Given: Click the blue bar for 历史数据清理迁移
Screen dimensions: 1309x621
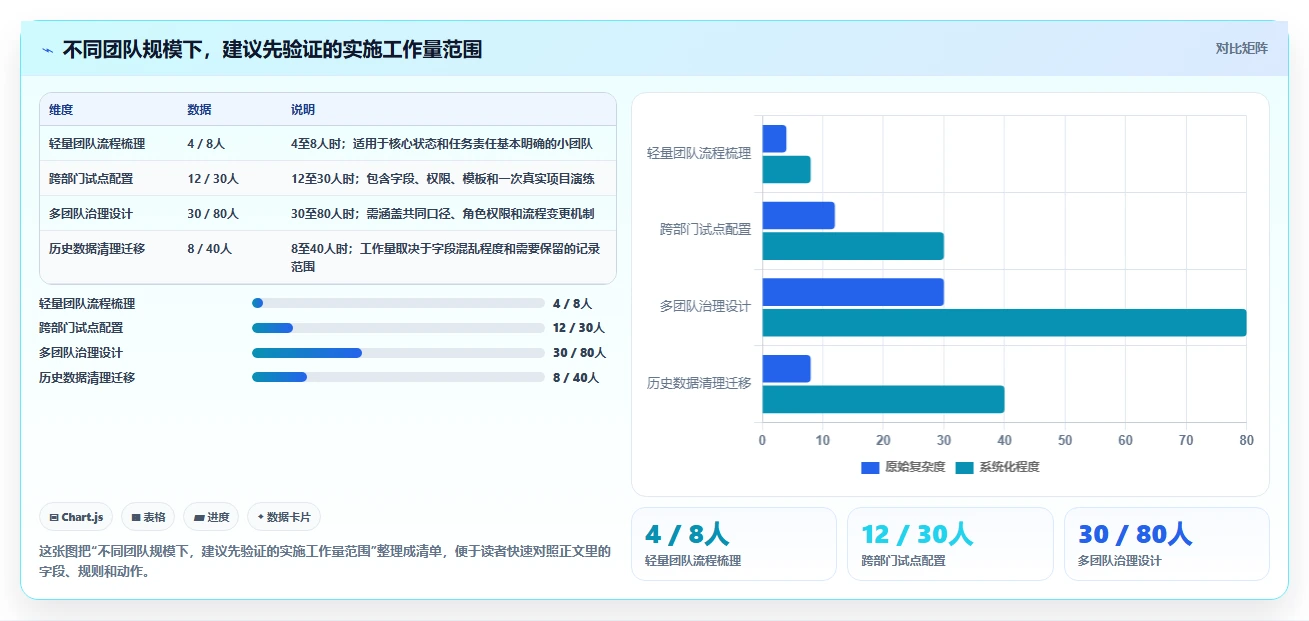Looking at the screenshot, I should pyautogui.click(x=786, y=369).
